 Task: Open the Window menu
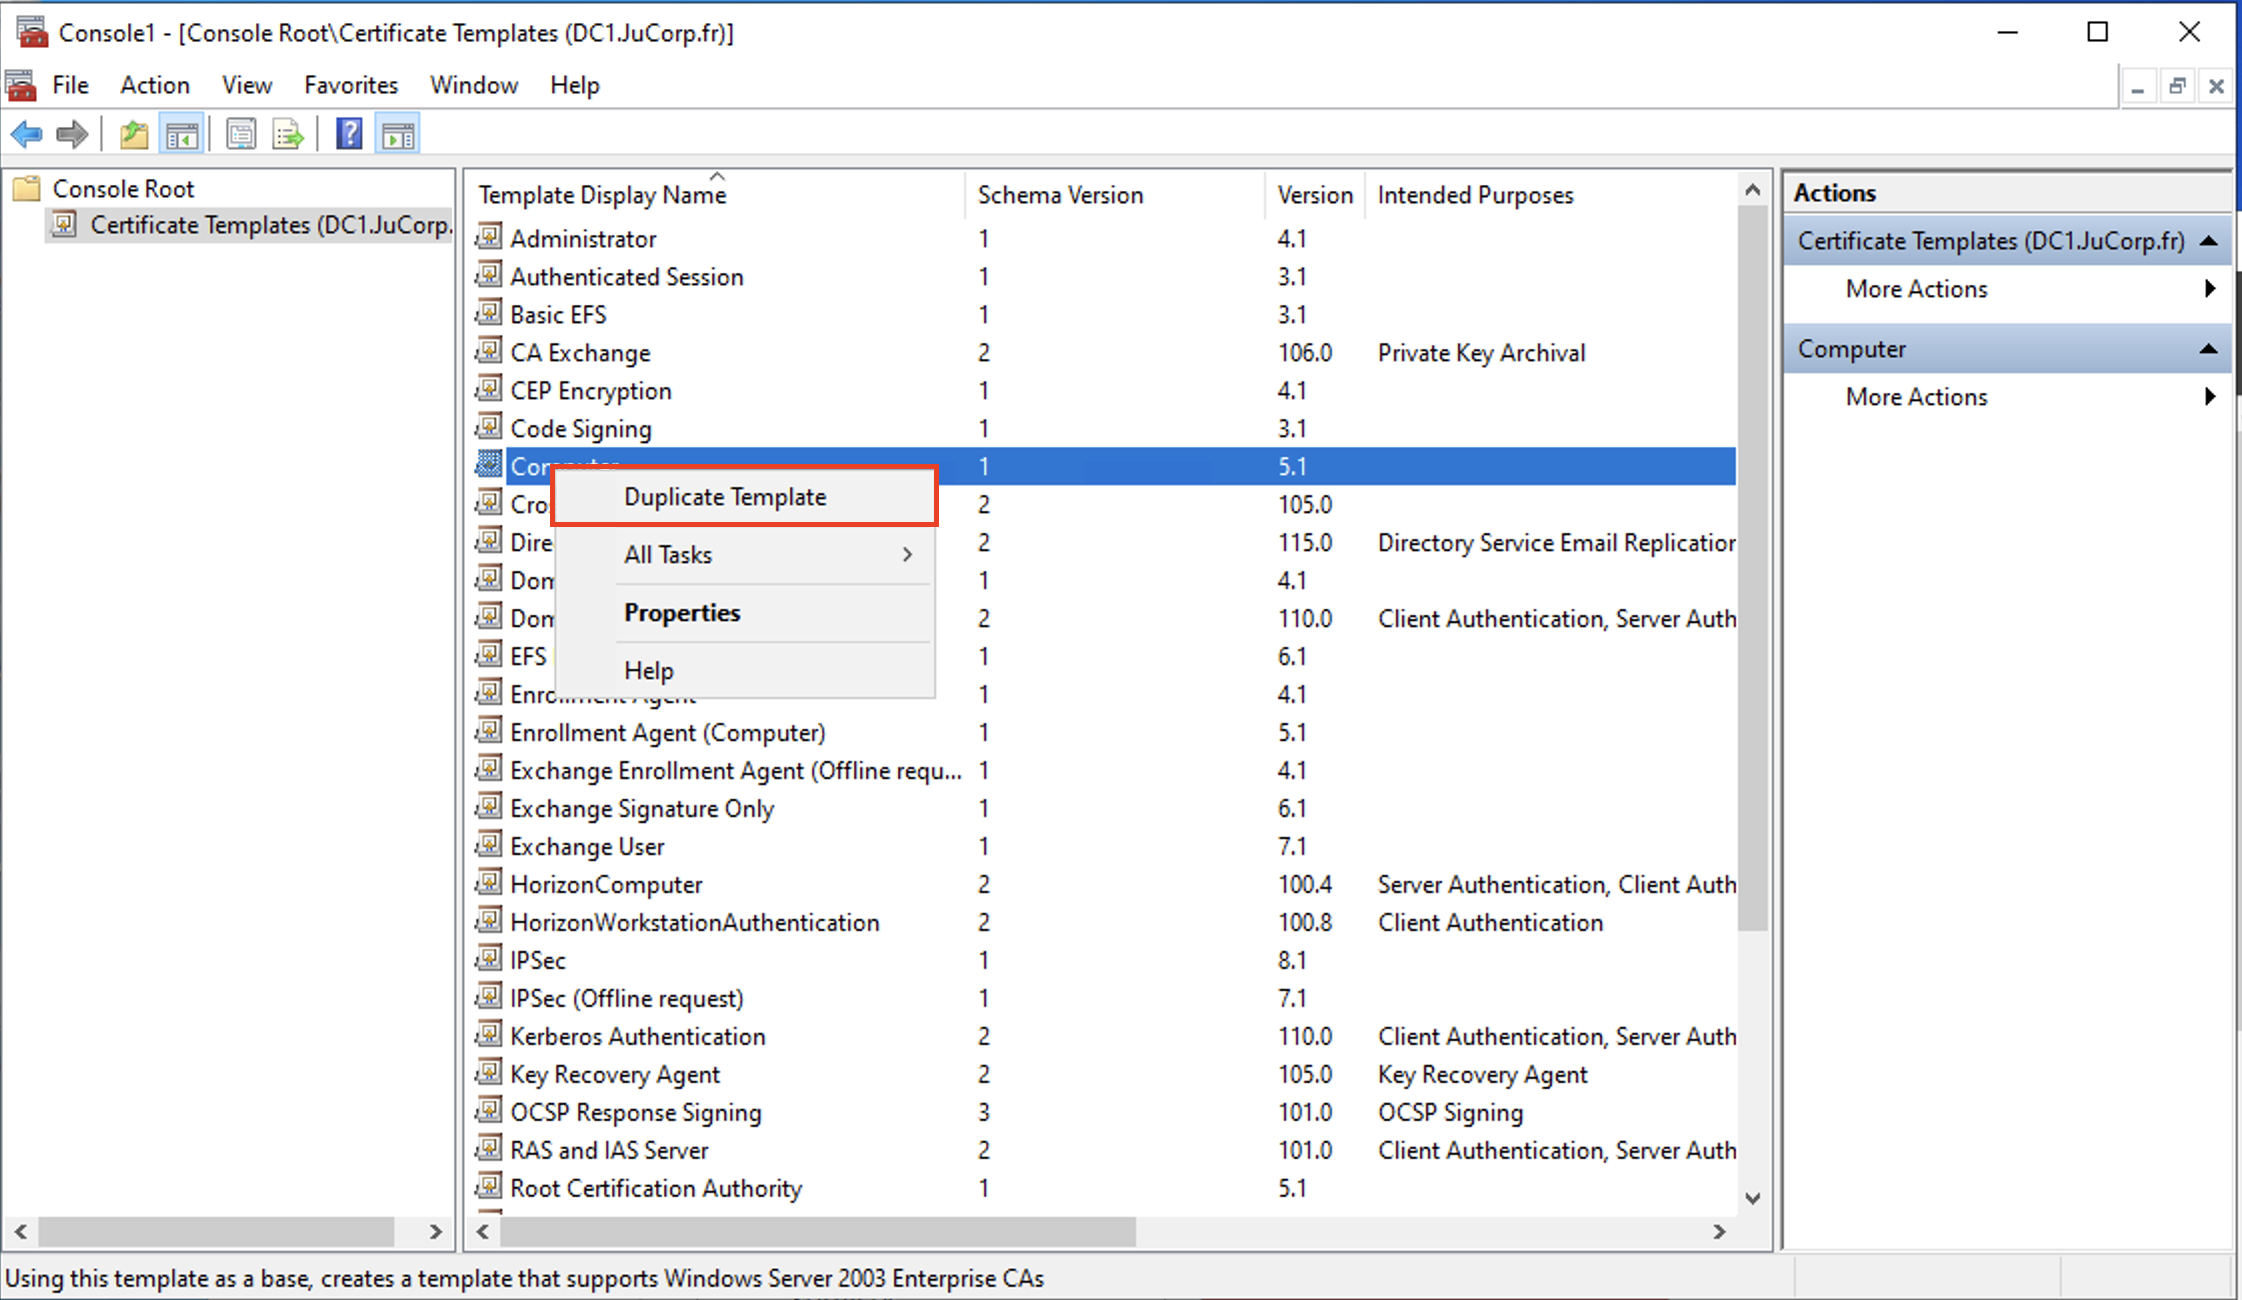[x=474, y=85]
